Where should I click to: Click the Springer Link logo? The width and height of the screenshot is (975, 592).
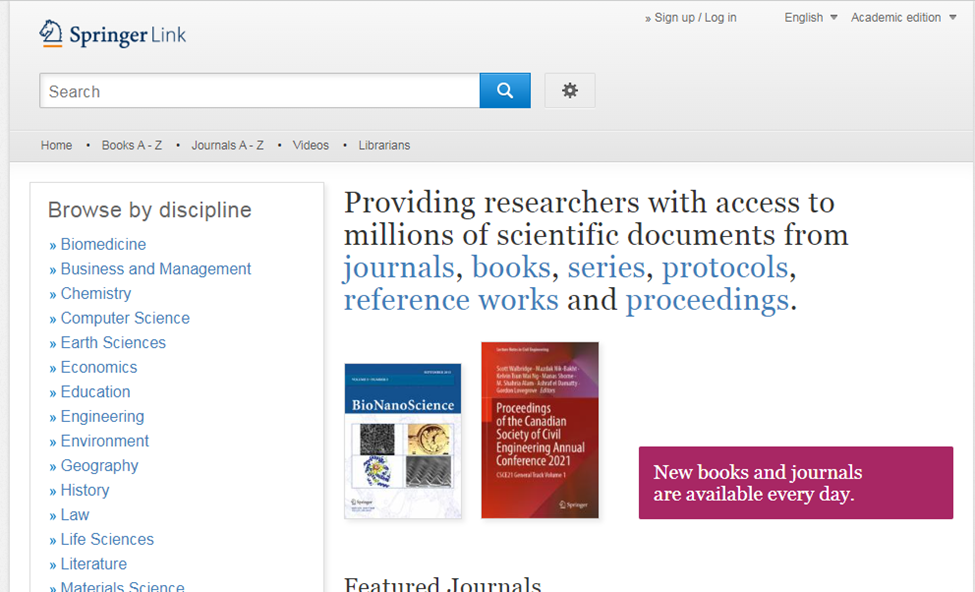point(113,35)
